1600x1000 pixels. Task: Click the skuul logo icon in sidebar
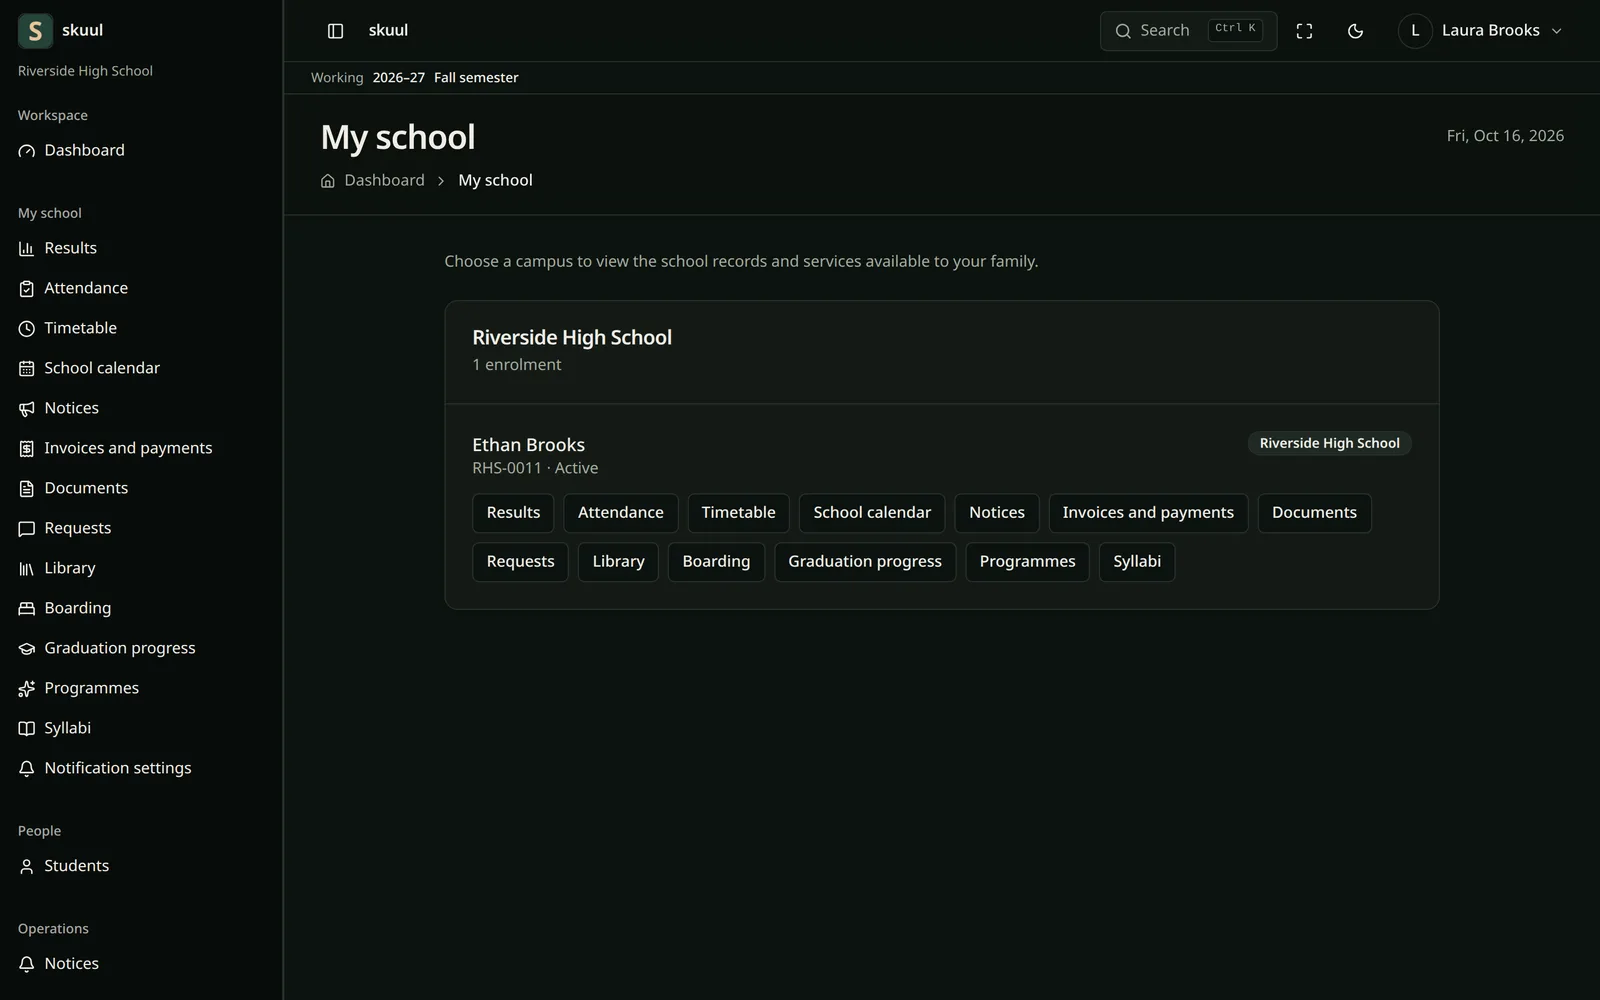[x=35, y=31]
